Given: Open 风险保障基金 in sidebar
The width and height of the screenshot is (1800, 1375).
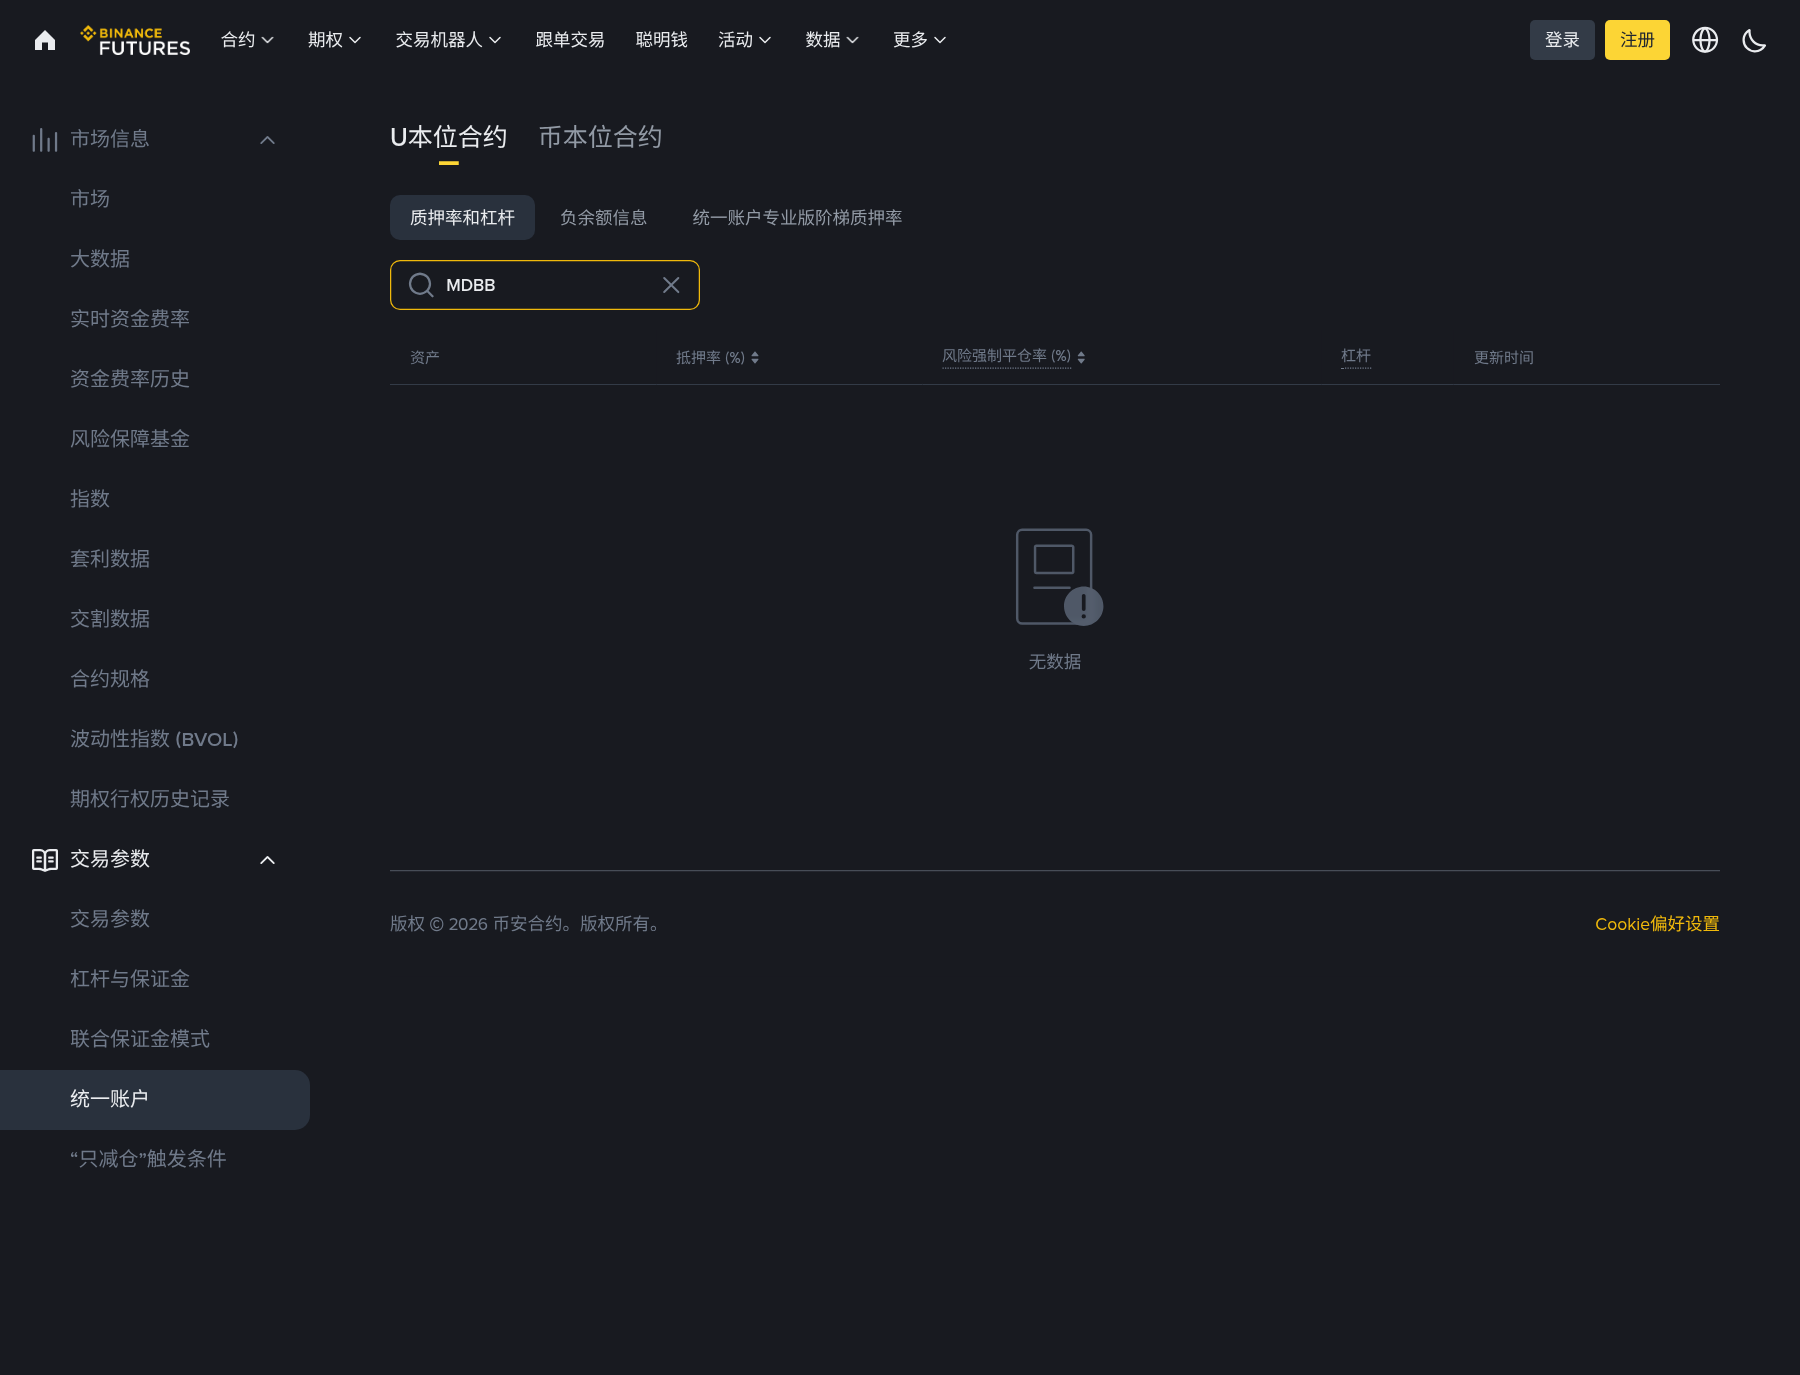Looking at the screenshot, I should coord(130,439).
